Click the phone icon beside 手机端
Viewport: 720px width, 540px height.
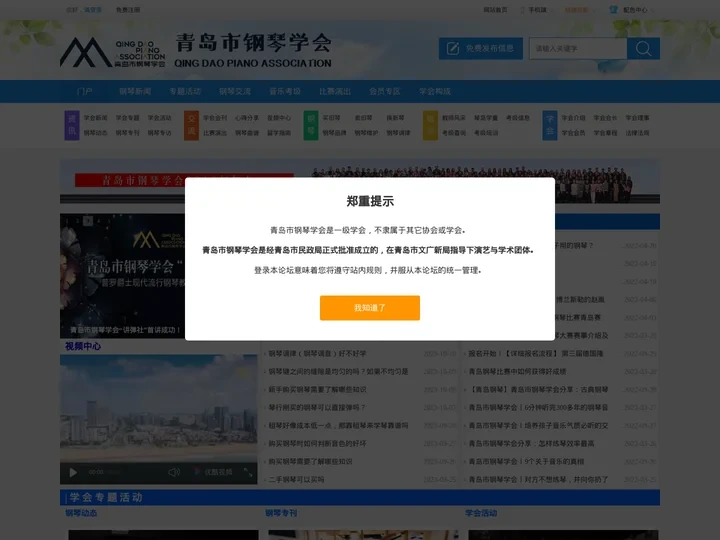point(522,10)
